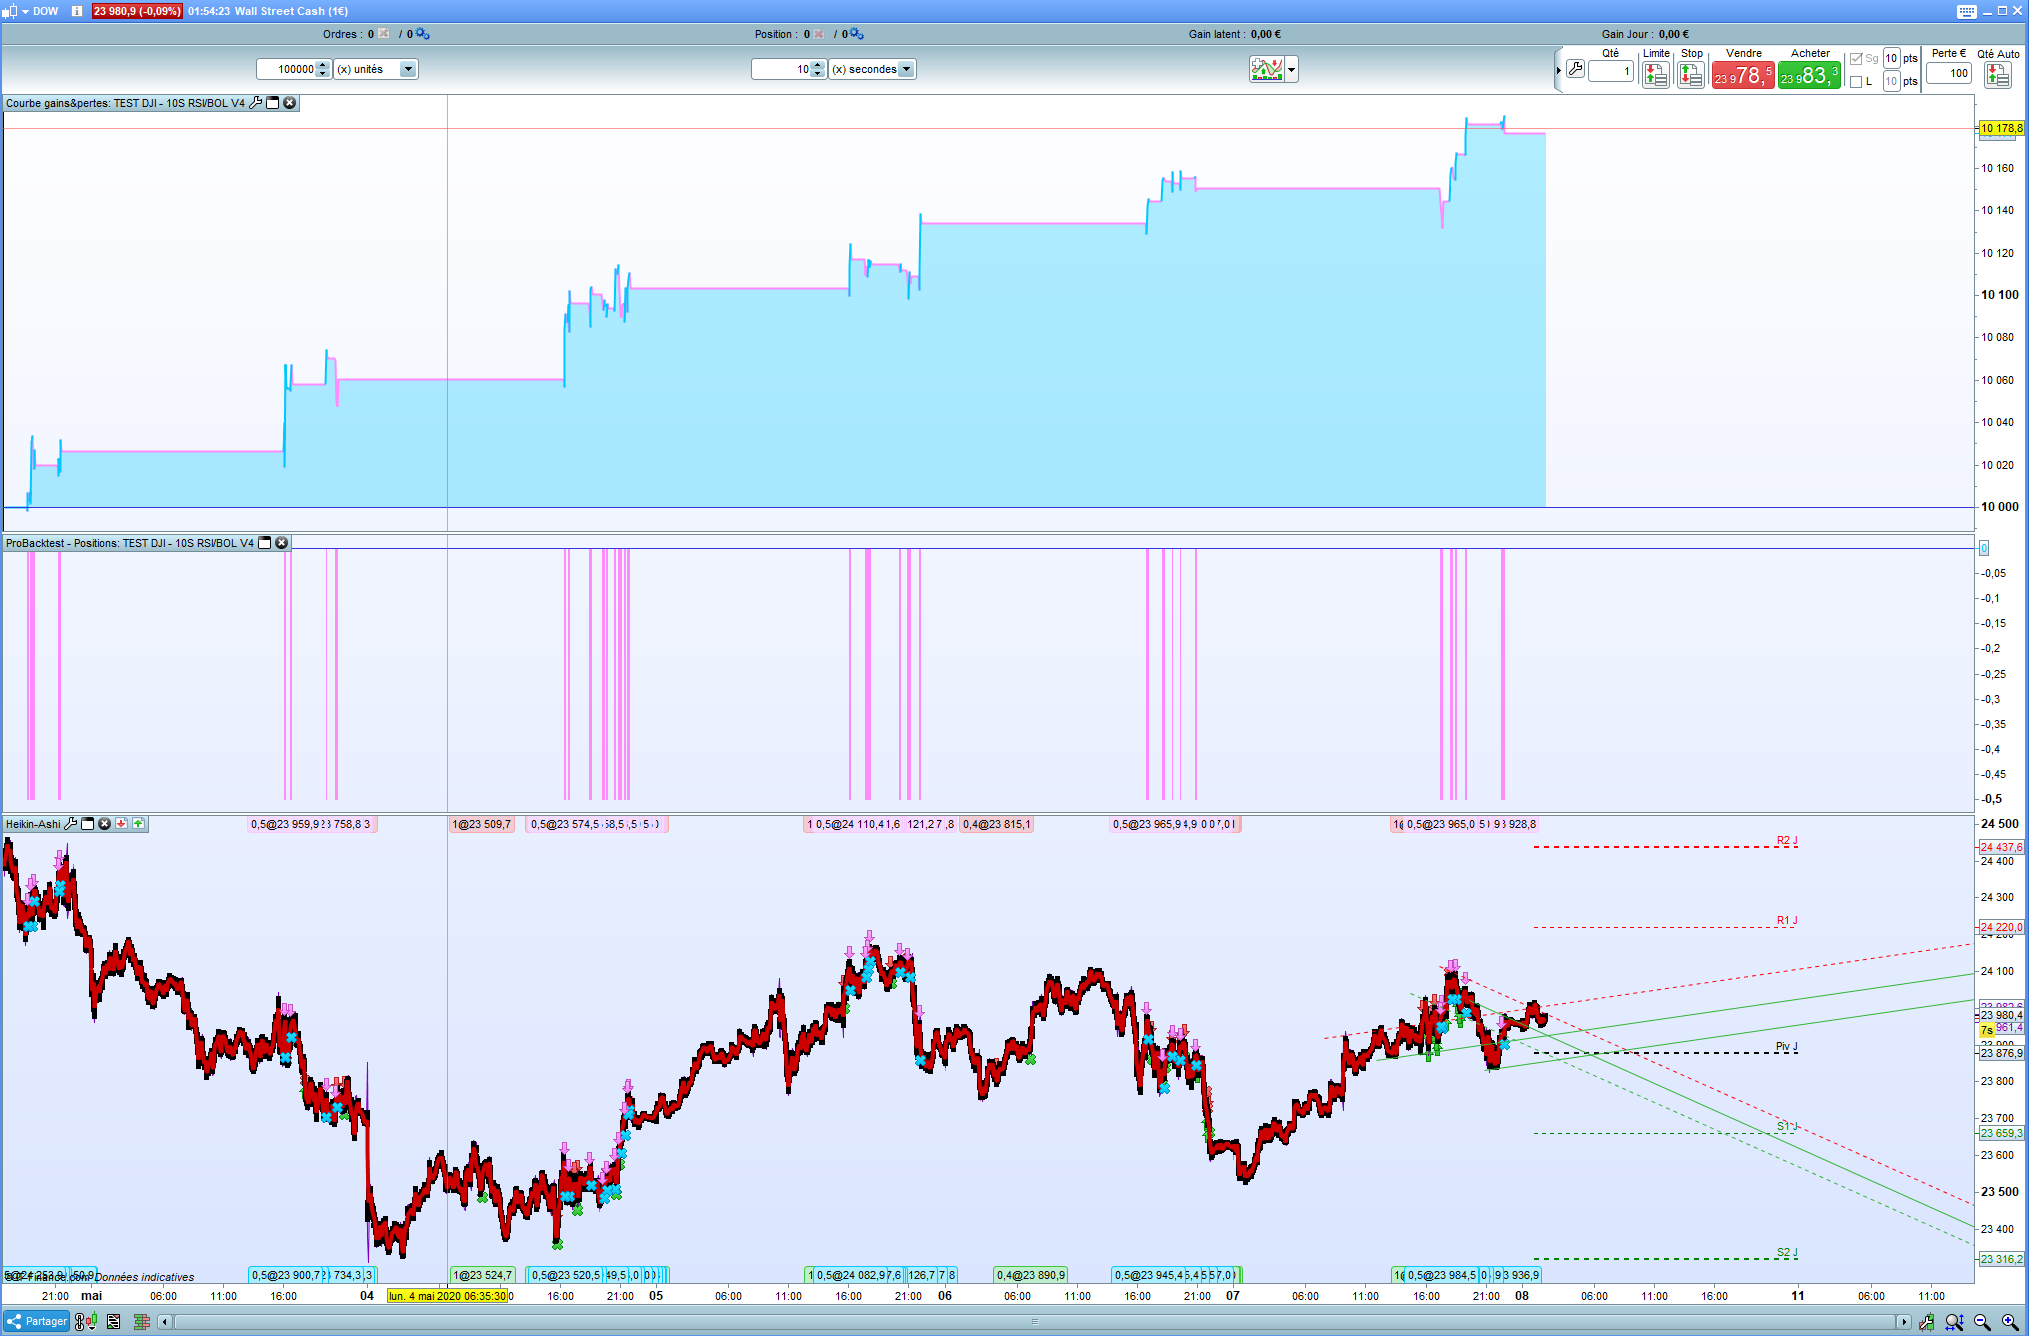The width and height of the screenshot is (2029, 1336).
Task: Click the order book icon in bottom toolbar
Action: point(141,1322)
